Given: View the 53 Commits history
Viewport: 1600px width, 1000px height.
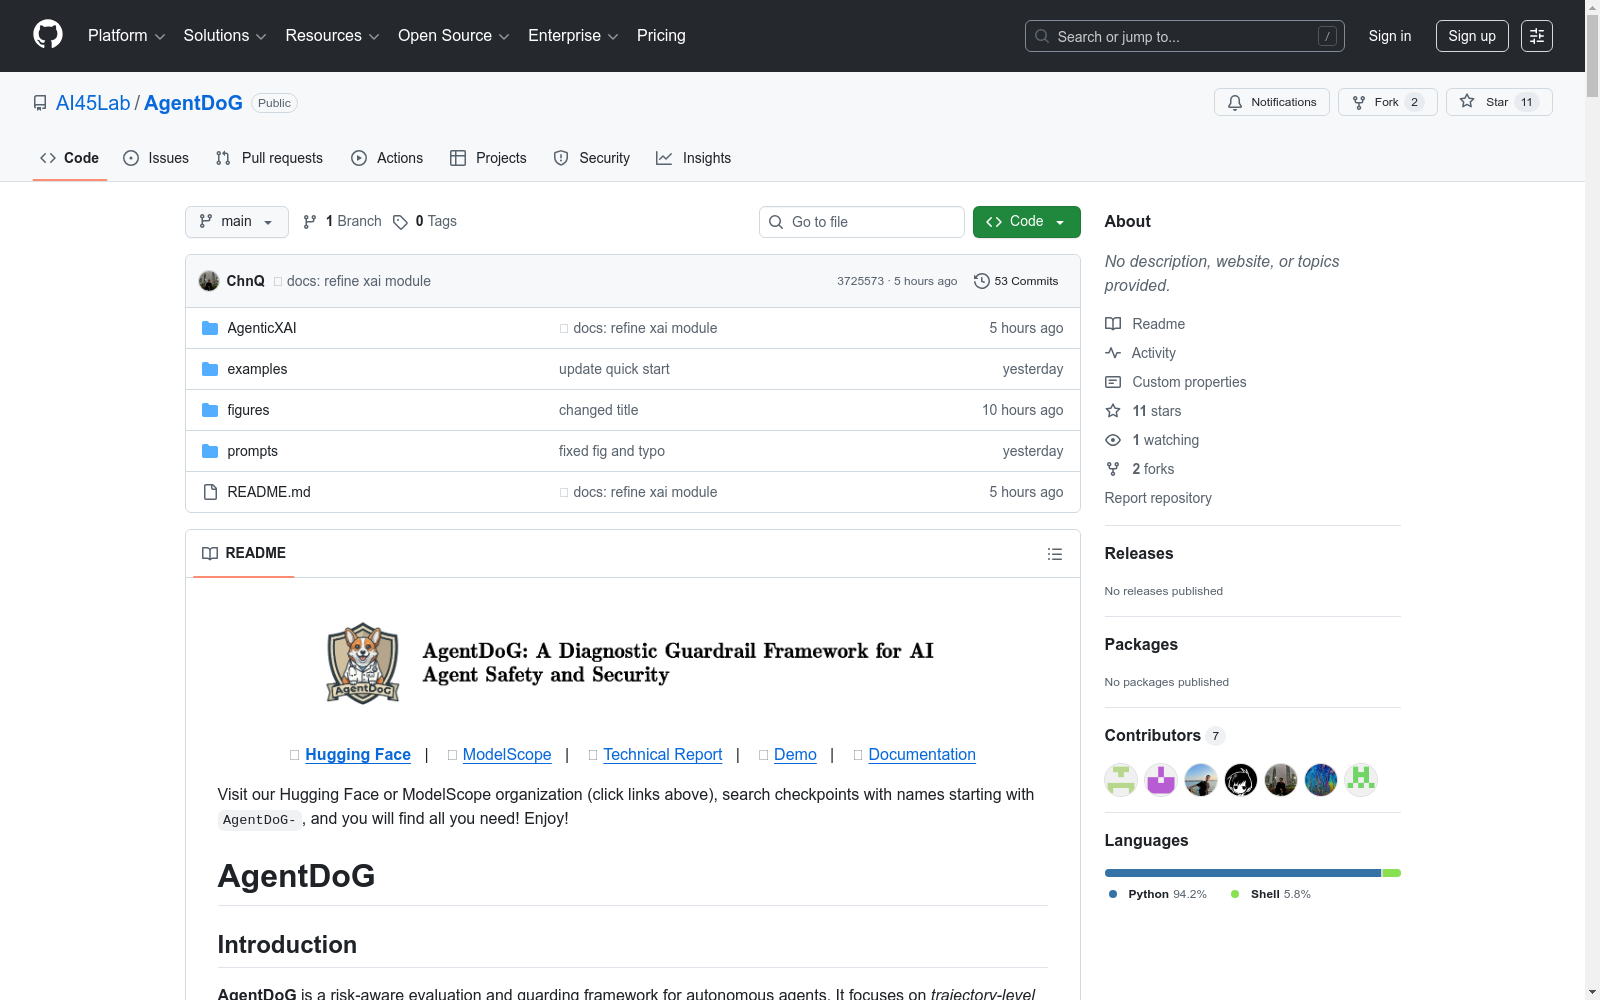Looking at the screenshot, I should pyautogui.click(x=1016, y=281).
